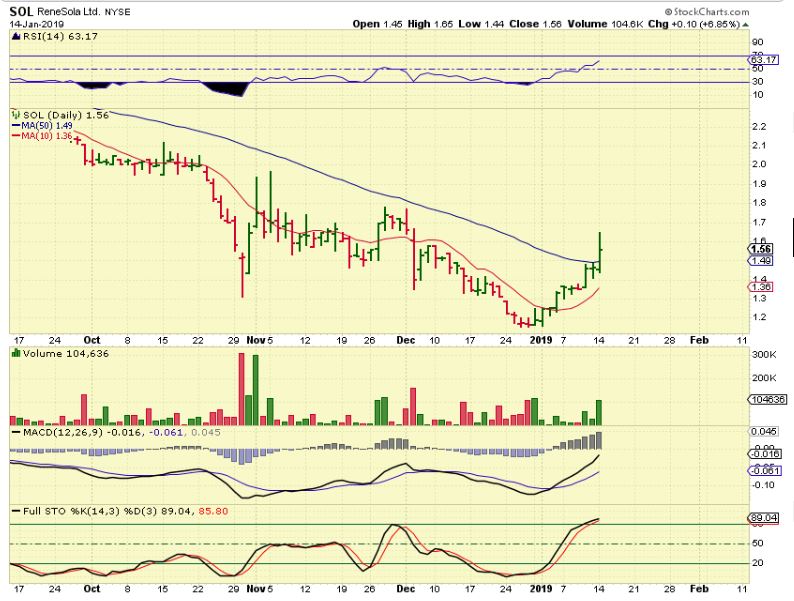Screen dimensions: 794x601
Task: Click the High 1.65 value
Action: pyautogui.click(x=430, y=24)
